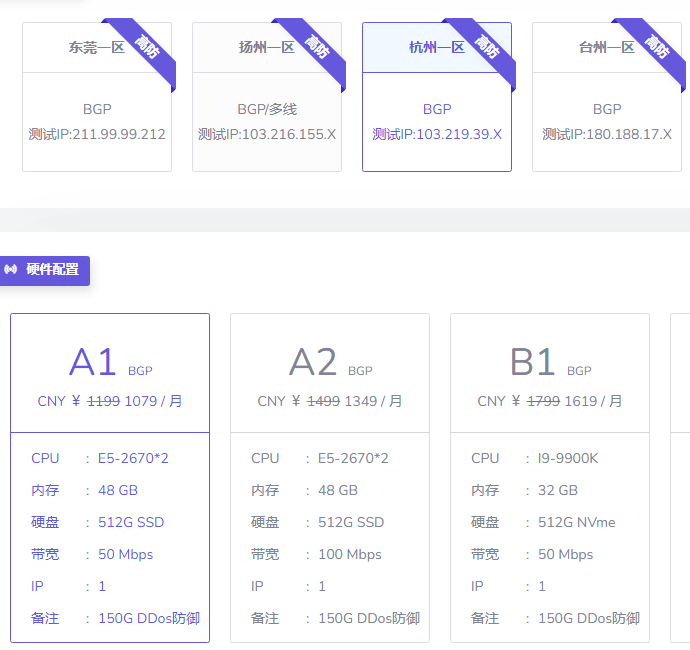Click the 高防 ribbon on 扬州一区
The image size is (690, 650).
317,47
